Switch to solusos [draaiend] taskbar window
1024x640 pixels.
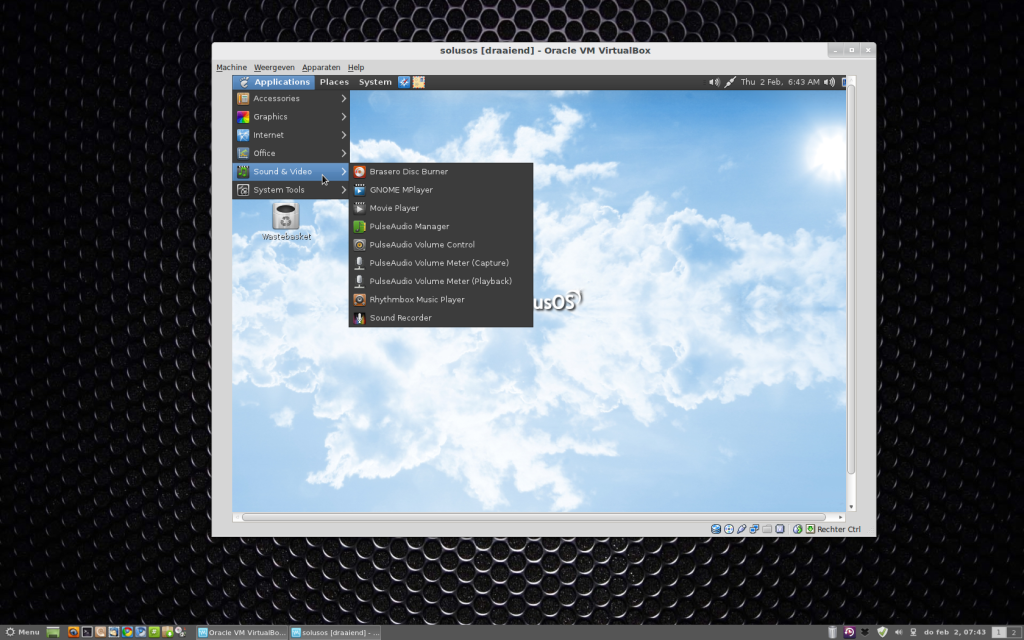335,632
